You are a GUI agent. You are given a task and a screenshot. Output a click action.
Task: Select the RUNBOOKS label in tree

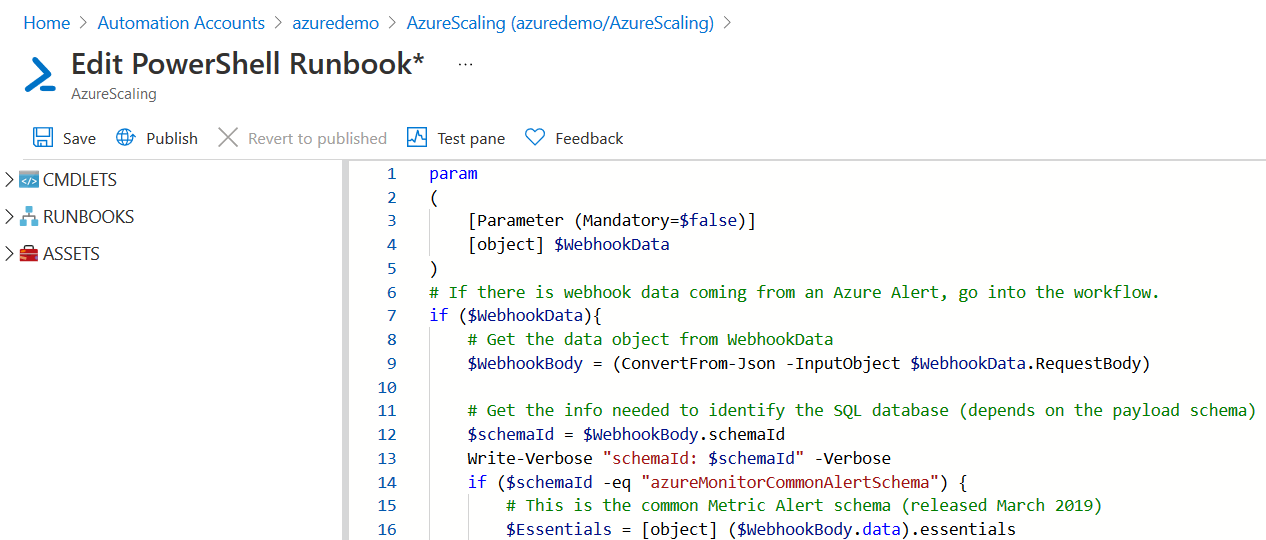[x=88, y=217]
